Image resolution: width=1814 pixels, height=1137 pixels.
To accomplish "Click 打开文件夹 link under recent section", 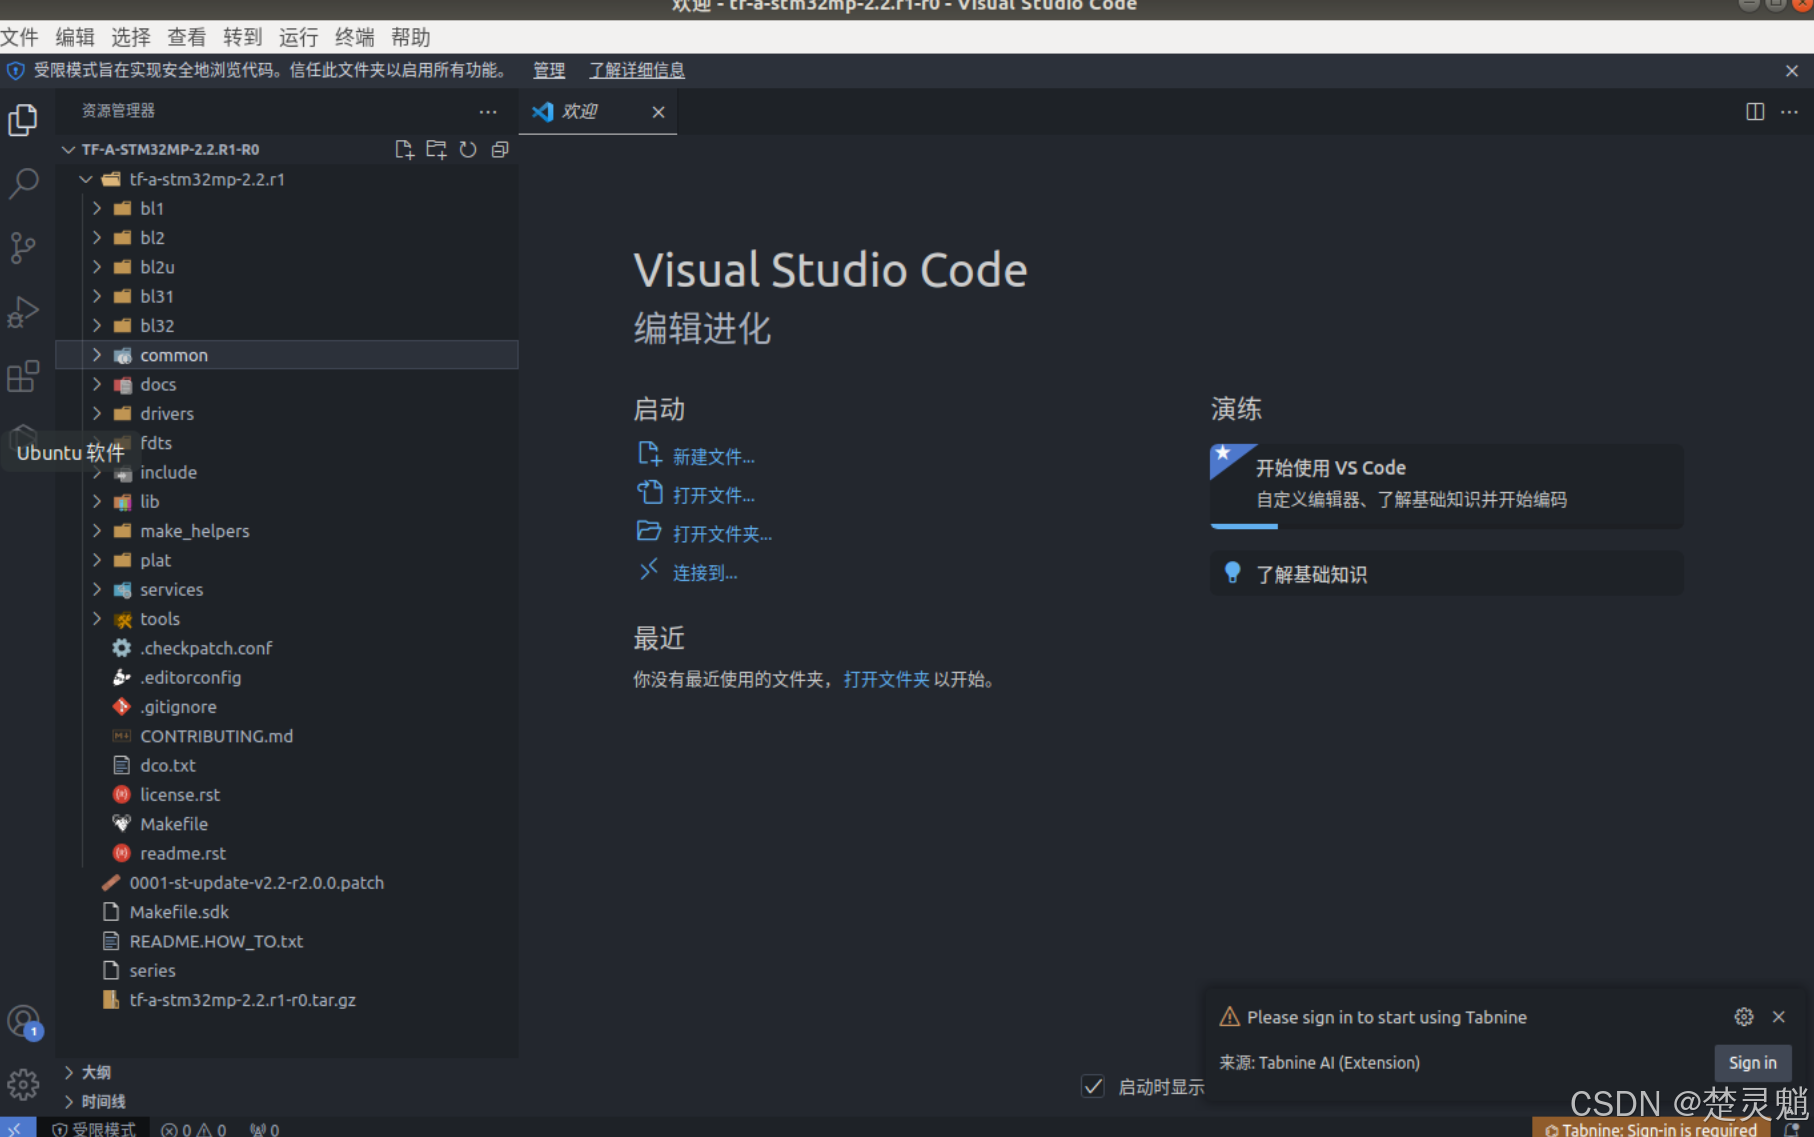I will [x=886, y=680].
